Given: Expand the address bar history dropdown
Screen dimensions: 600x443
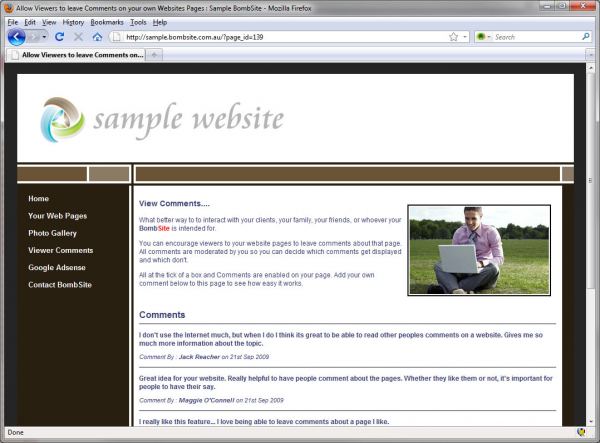Looking at the screenshot, I should point(465,36).
